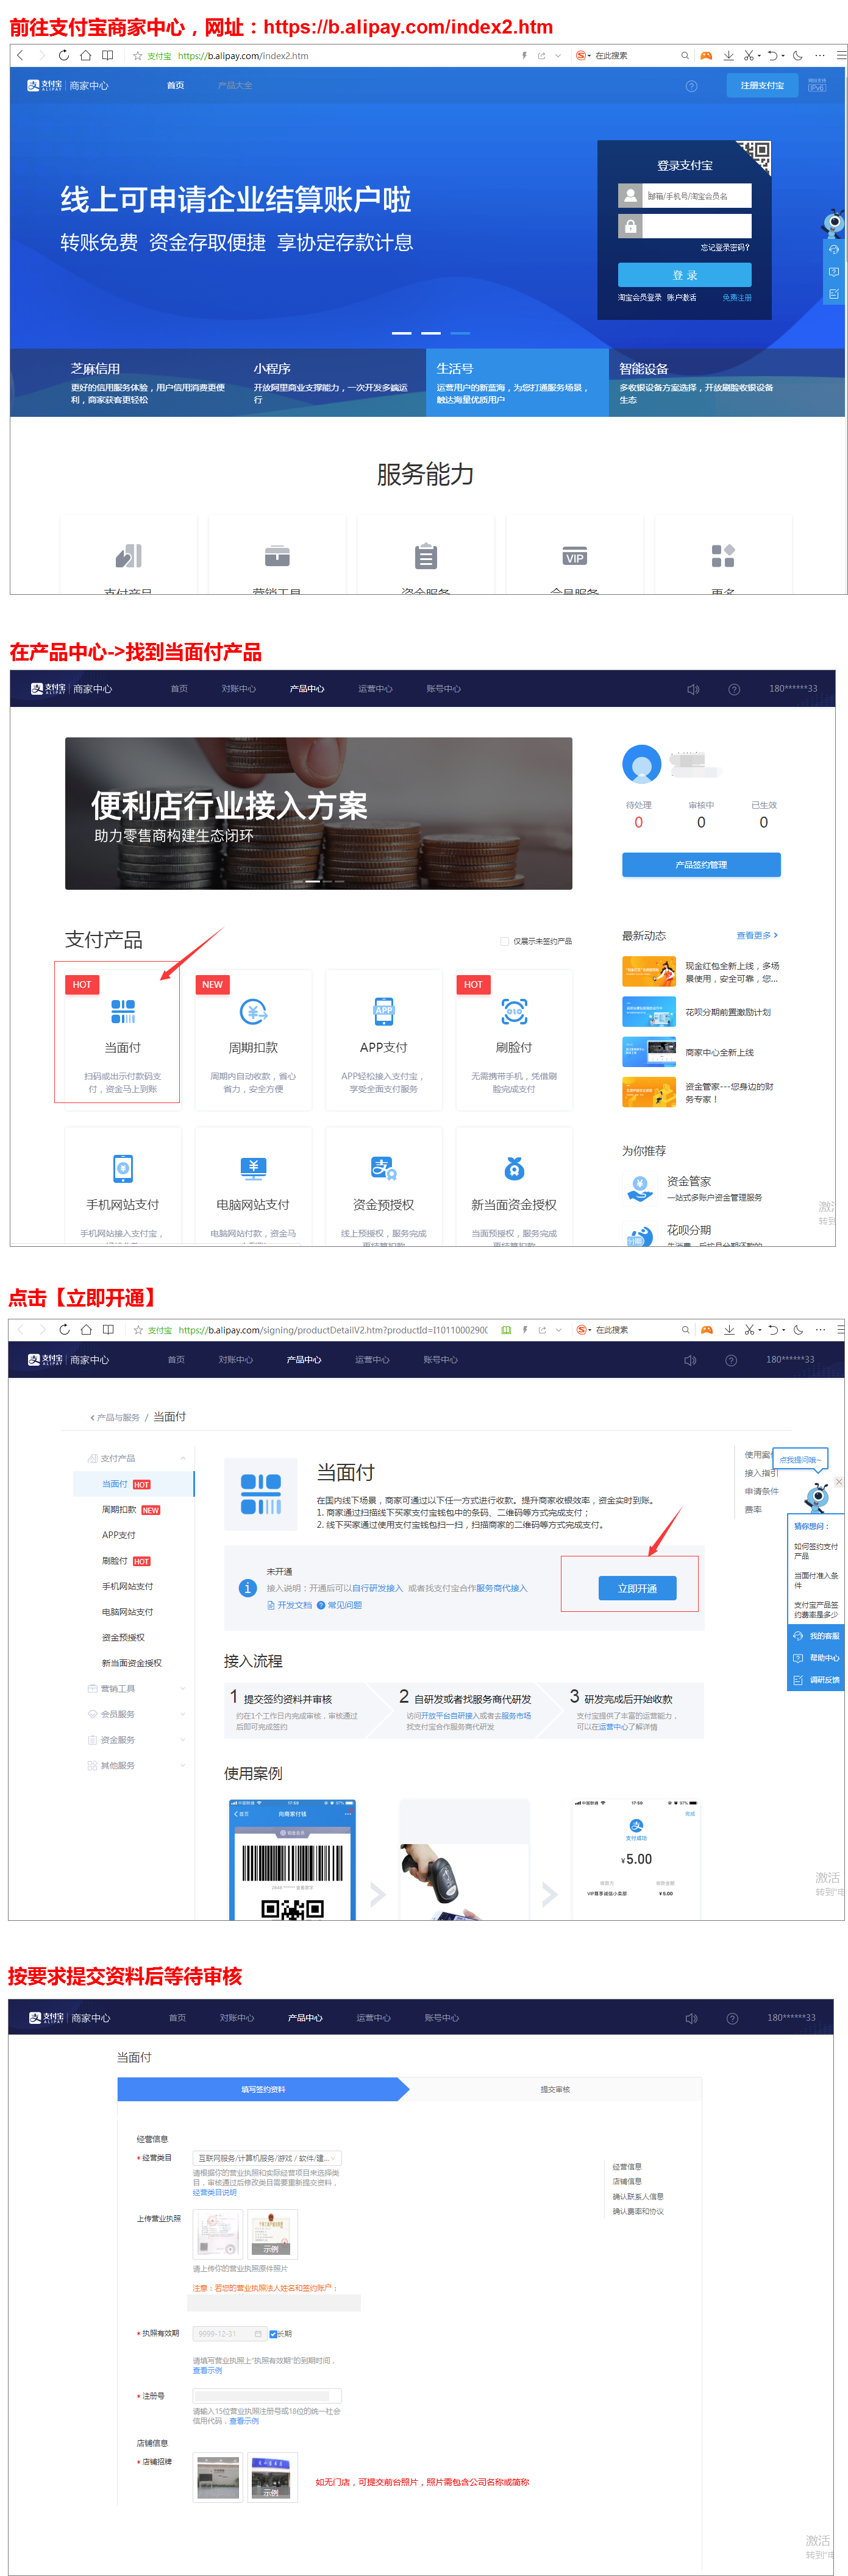Image resolution: width=848 pixels, height=2576 pixels.
Task: Open the 开发文档 link
Action: click(x=289, y=1605)
